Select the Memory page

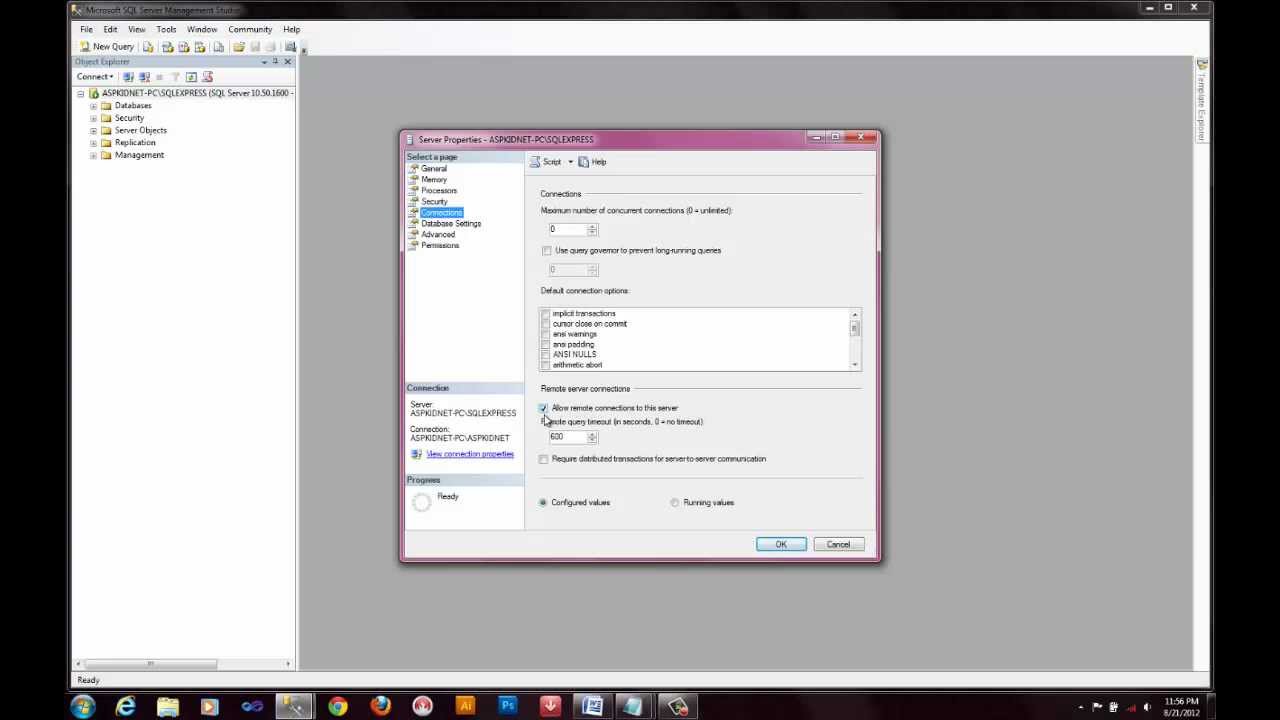point(434,180)
